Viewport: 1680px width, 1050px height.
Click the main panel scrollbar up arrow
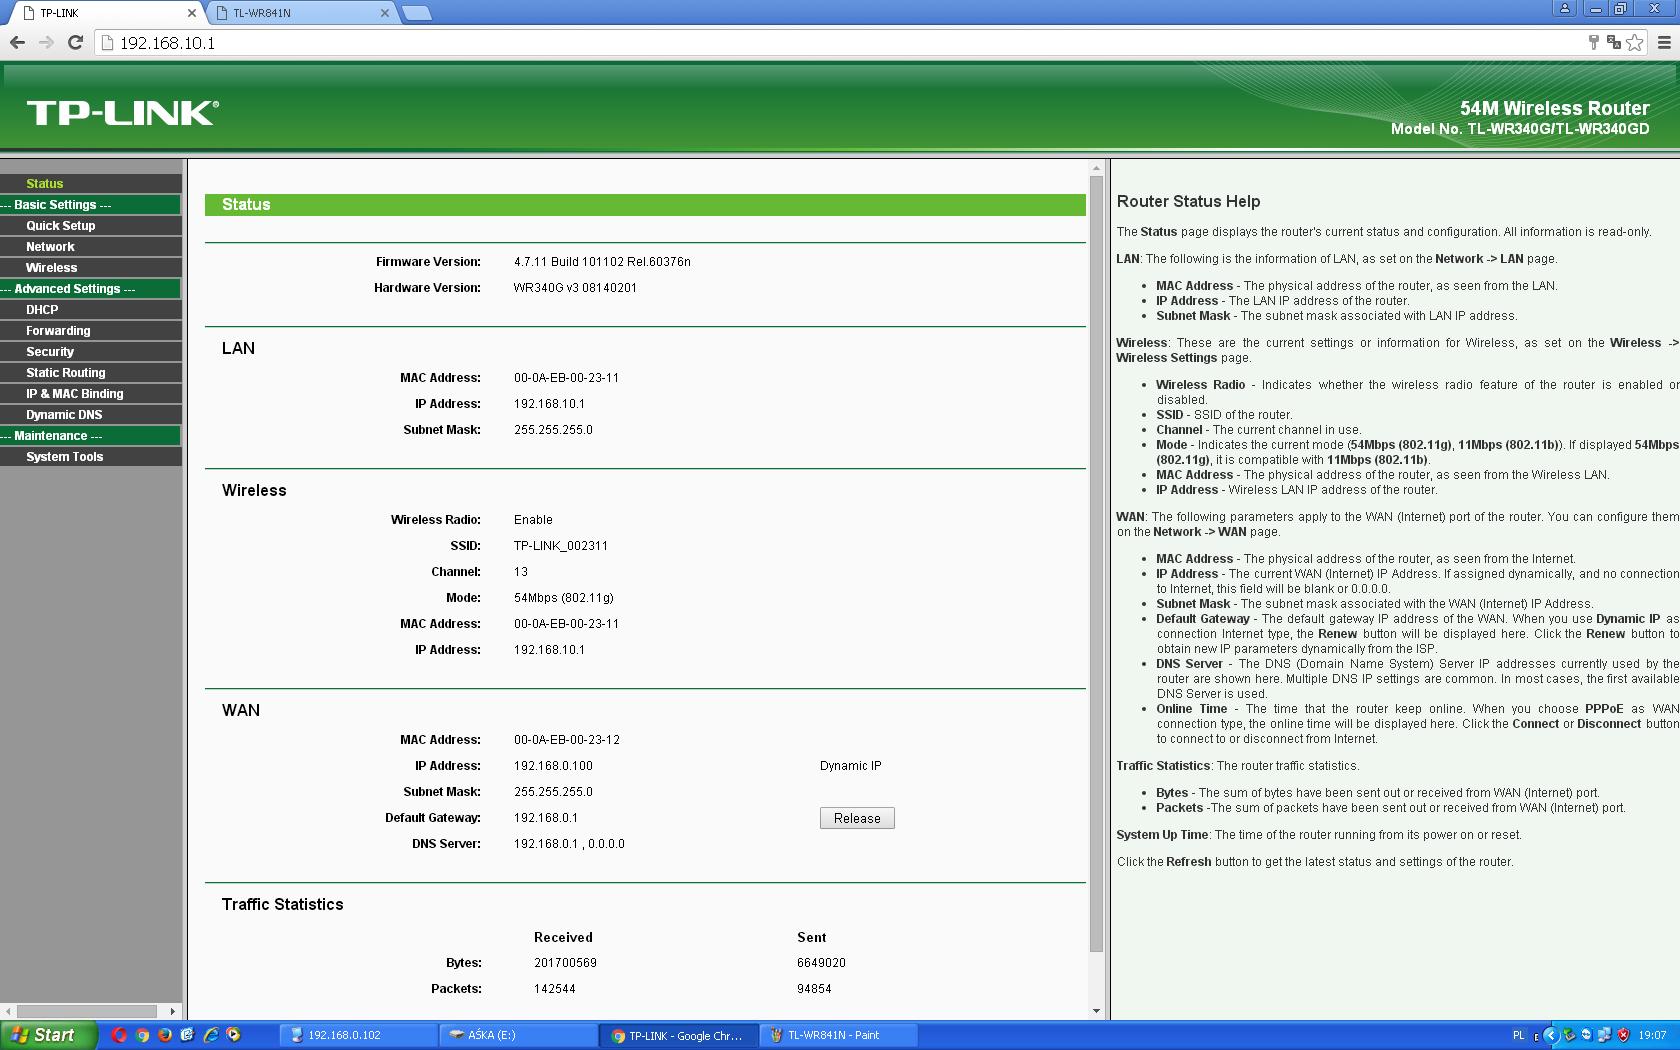(1096, 168)
